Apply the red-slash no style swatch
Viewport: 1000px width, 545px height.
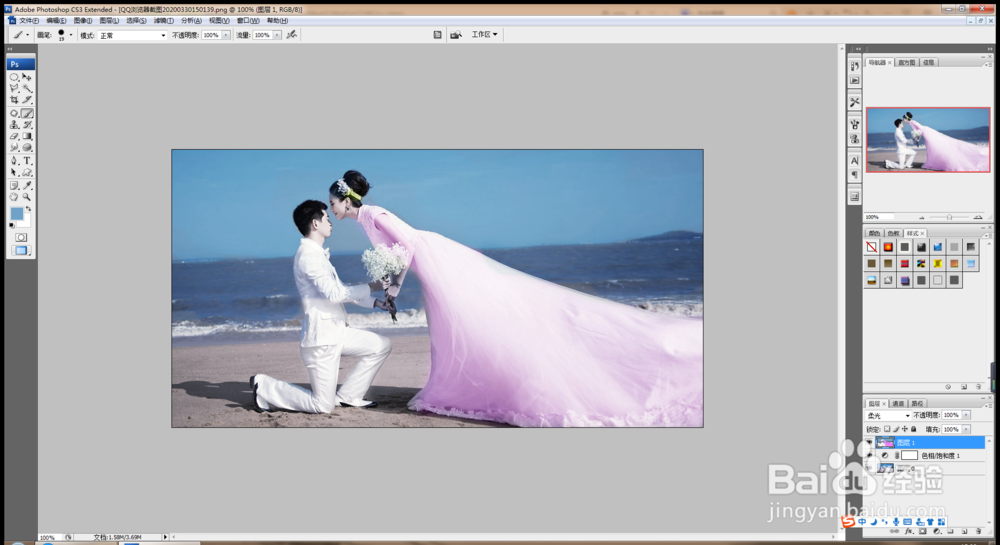pos(871,247)
